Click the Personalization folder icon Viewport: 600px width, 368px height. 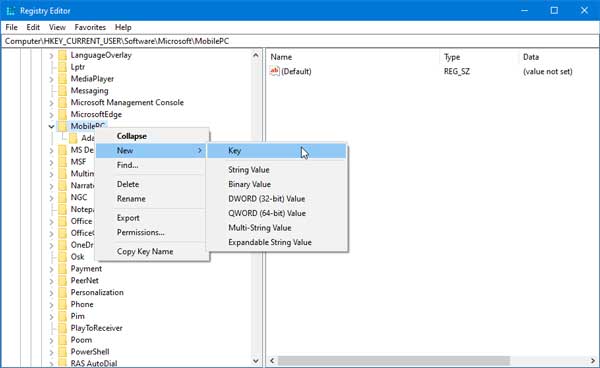(x=62, y=292)
